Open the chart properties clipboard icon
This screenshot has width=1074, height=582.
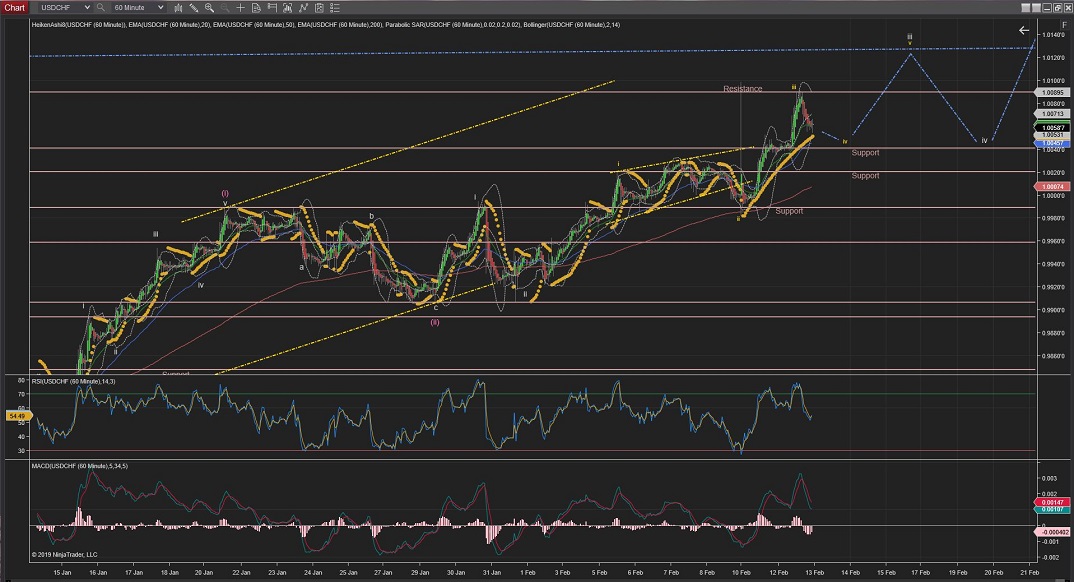(x=319, y=8)
